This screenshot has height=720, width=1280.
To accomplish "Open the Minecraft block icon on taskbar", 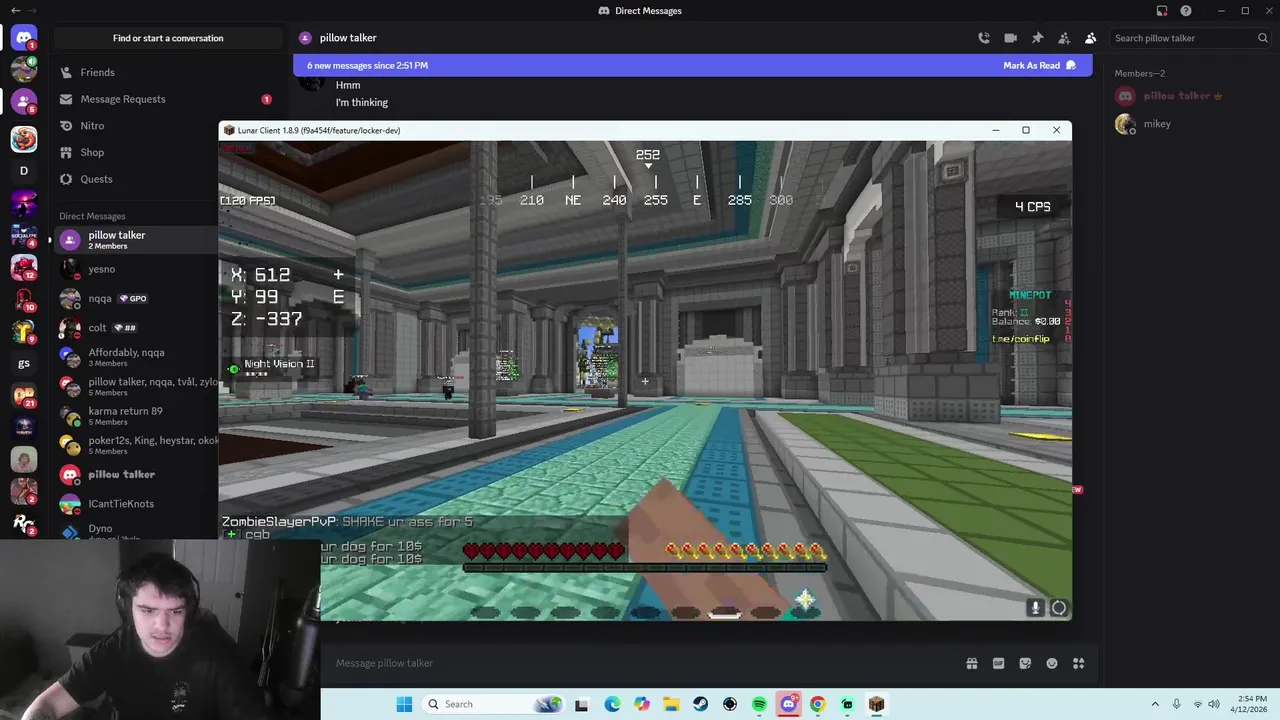I will (x=876, y=704).
